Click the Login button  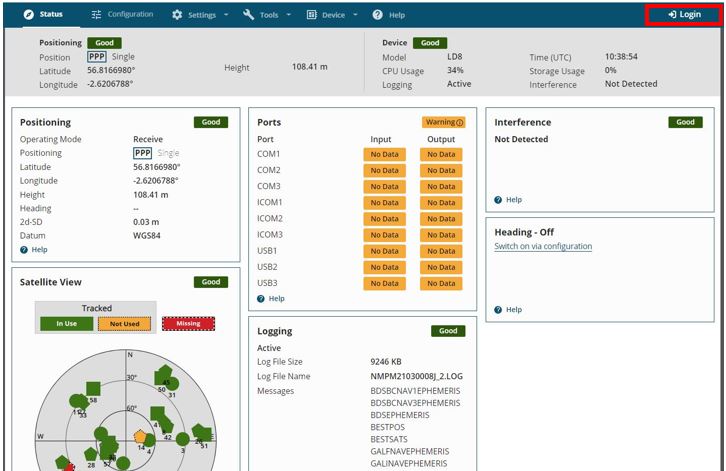pyautogui.click(x=685, y=15)
